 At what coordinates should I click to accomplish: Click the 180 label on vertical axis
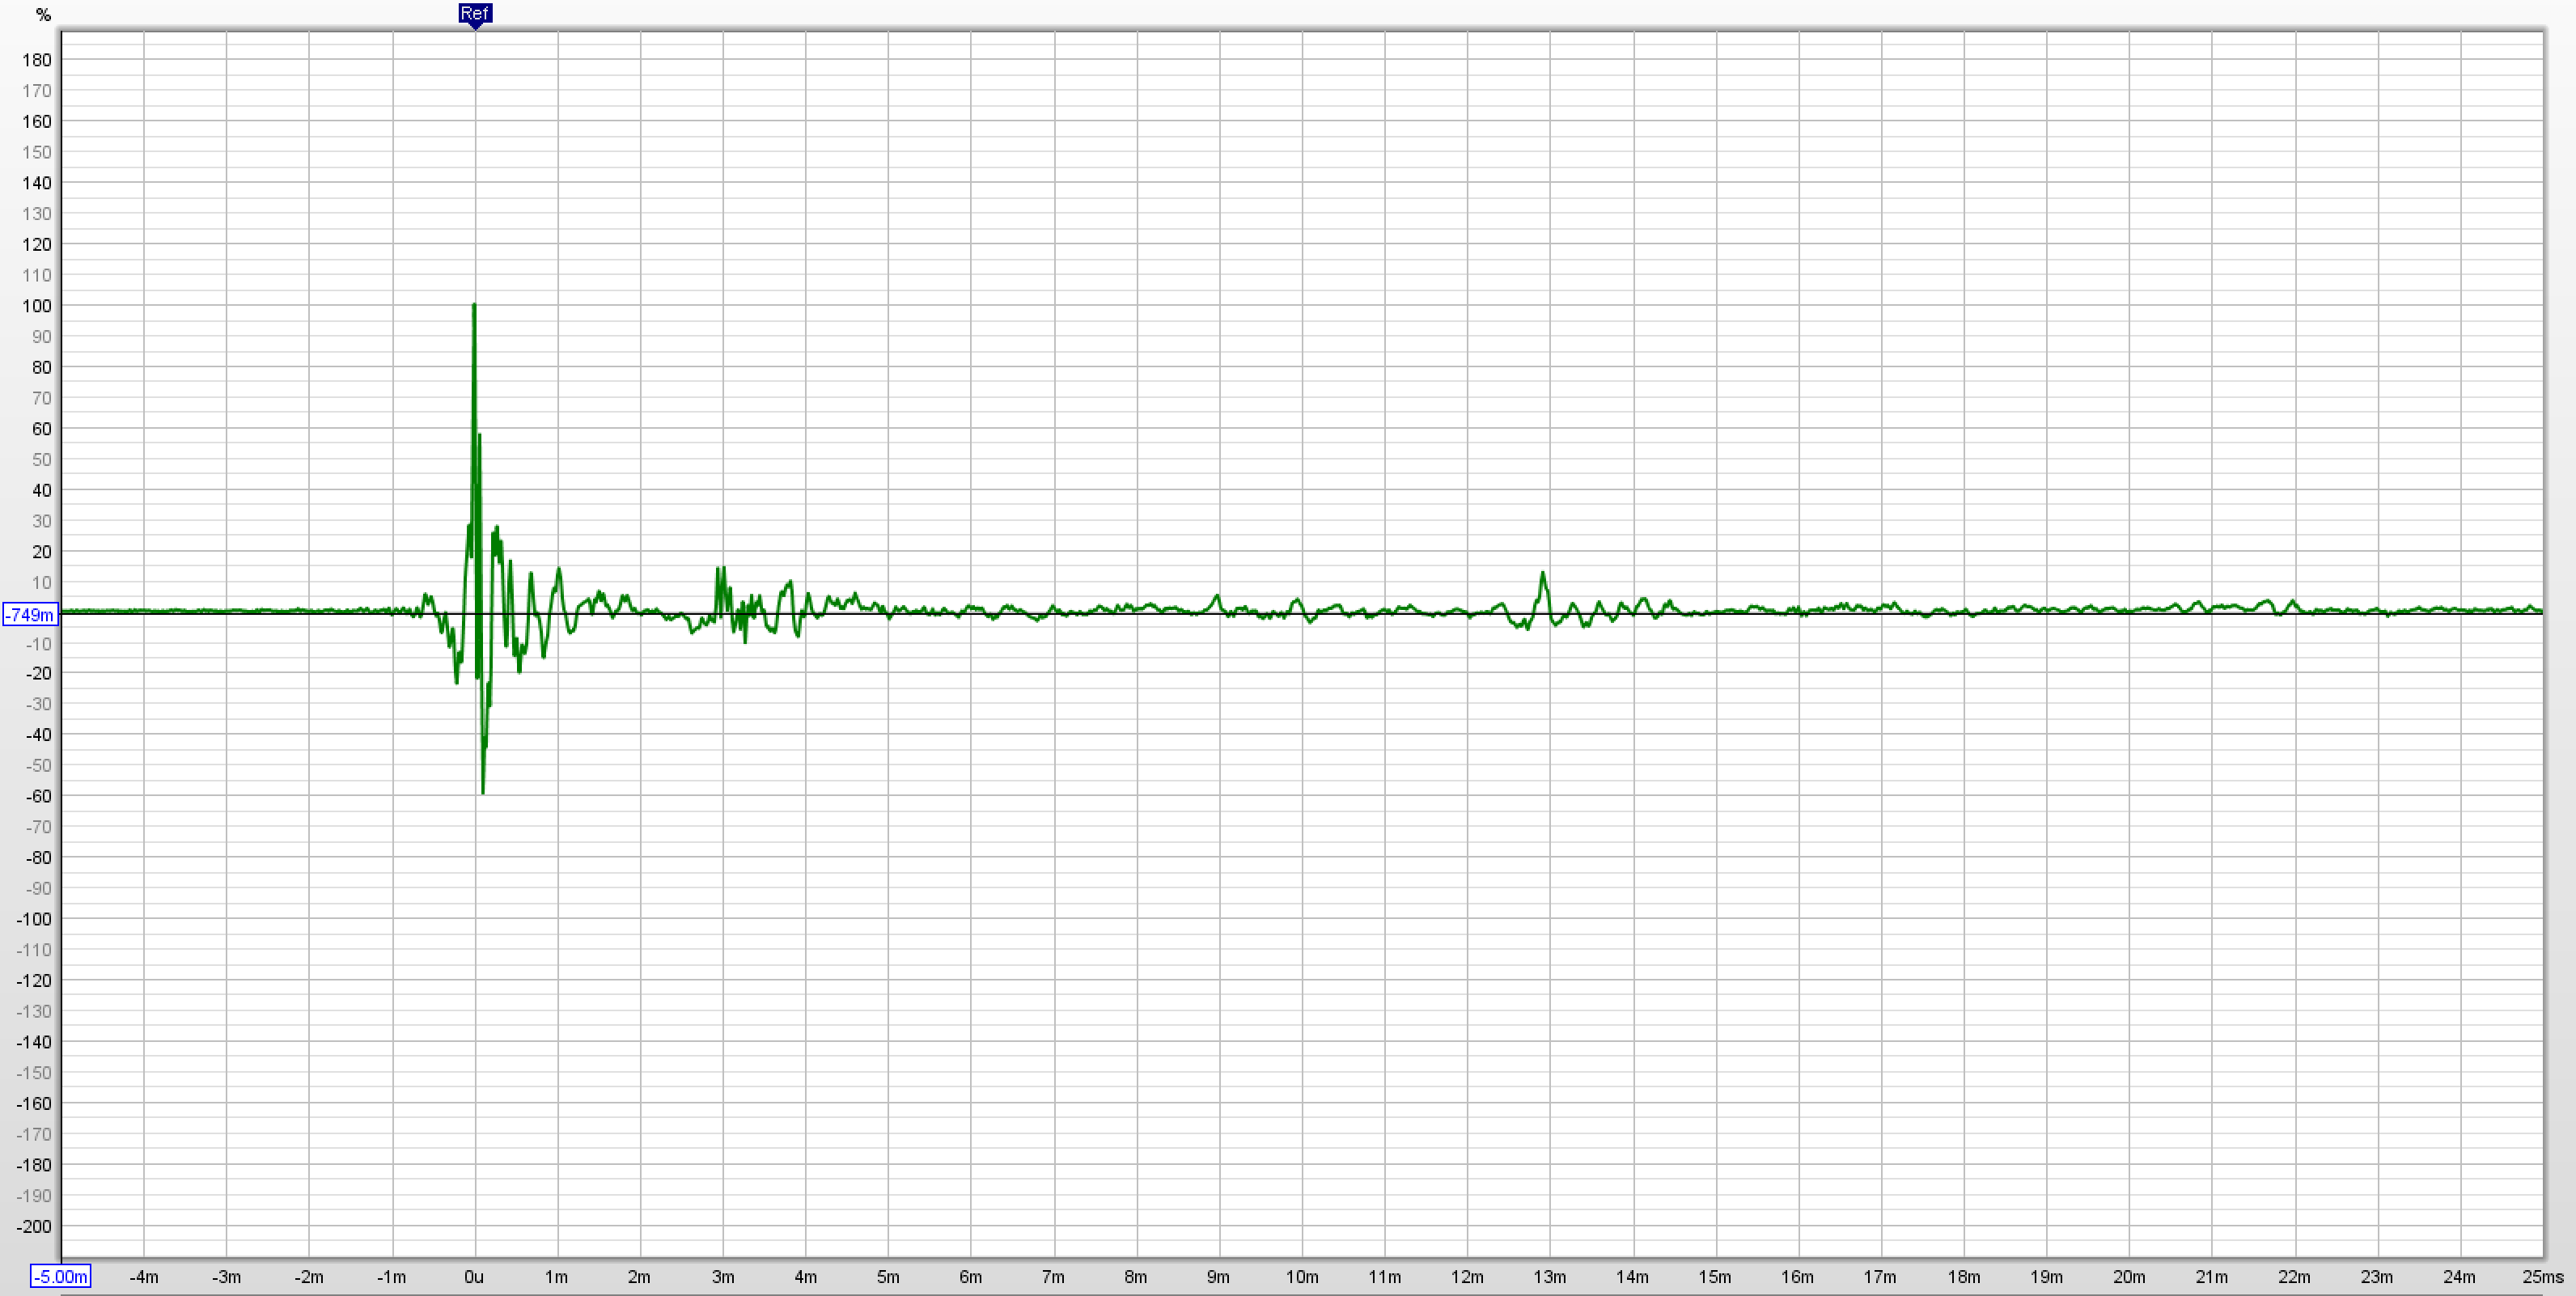(x=37, y=60)
